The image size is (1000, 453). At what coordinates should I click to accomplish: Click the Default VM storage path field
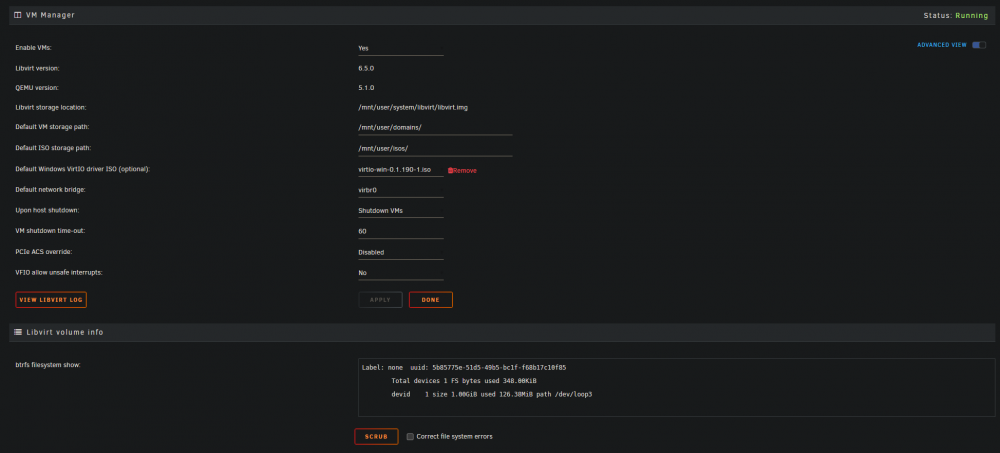click(x=435, y=128)
